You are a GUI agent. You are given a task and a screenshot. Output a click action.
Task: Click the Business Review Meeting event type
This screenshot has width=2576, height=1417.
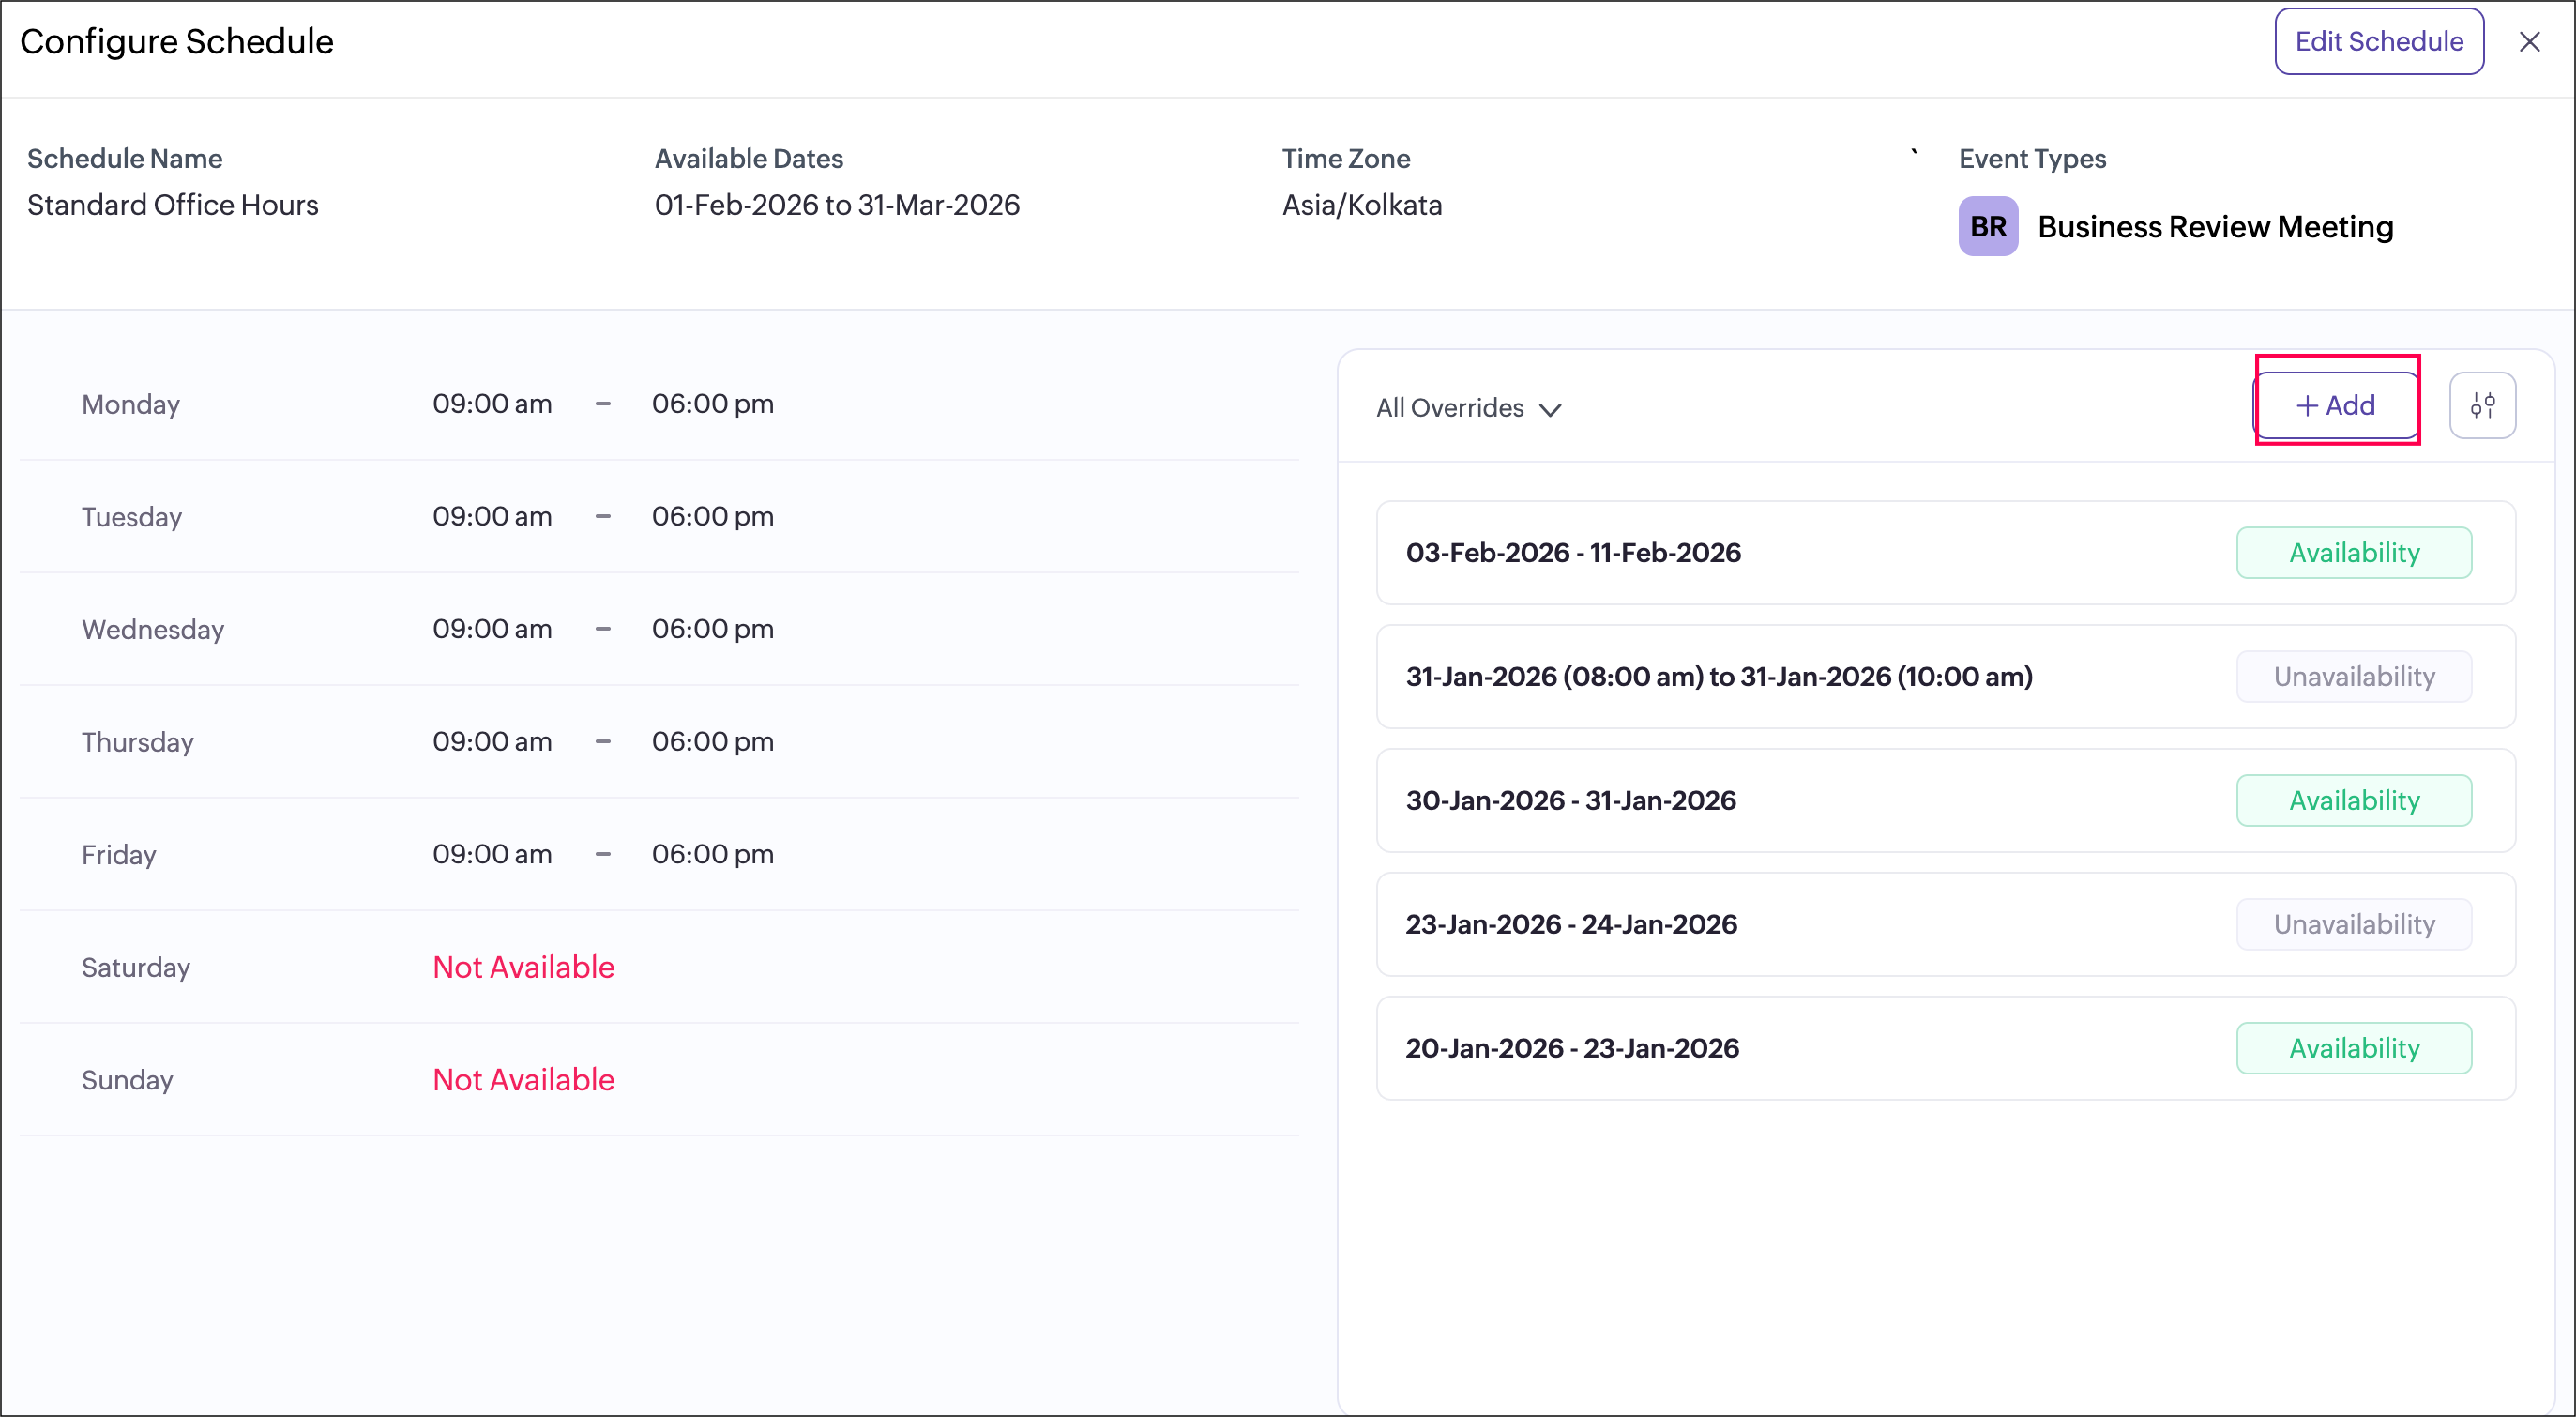(x=2215, y=227)
